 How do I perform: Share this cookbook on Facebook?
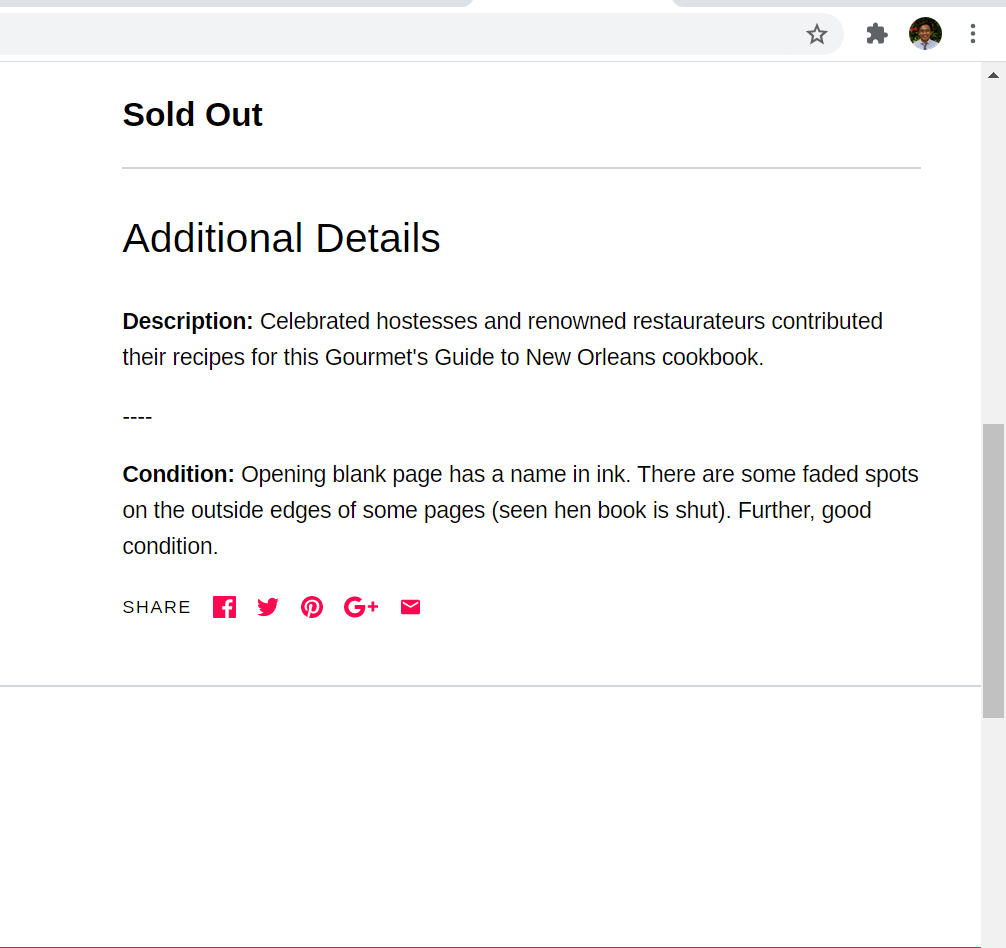225,607
